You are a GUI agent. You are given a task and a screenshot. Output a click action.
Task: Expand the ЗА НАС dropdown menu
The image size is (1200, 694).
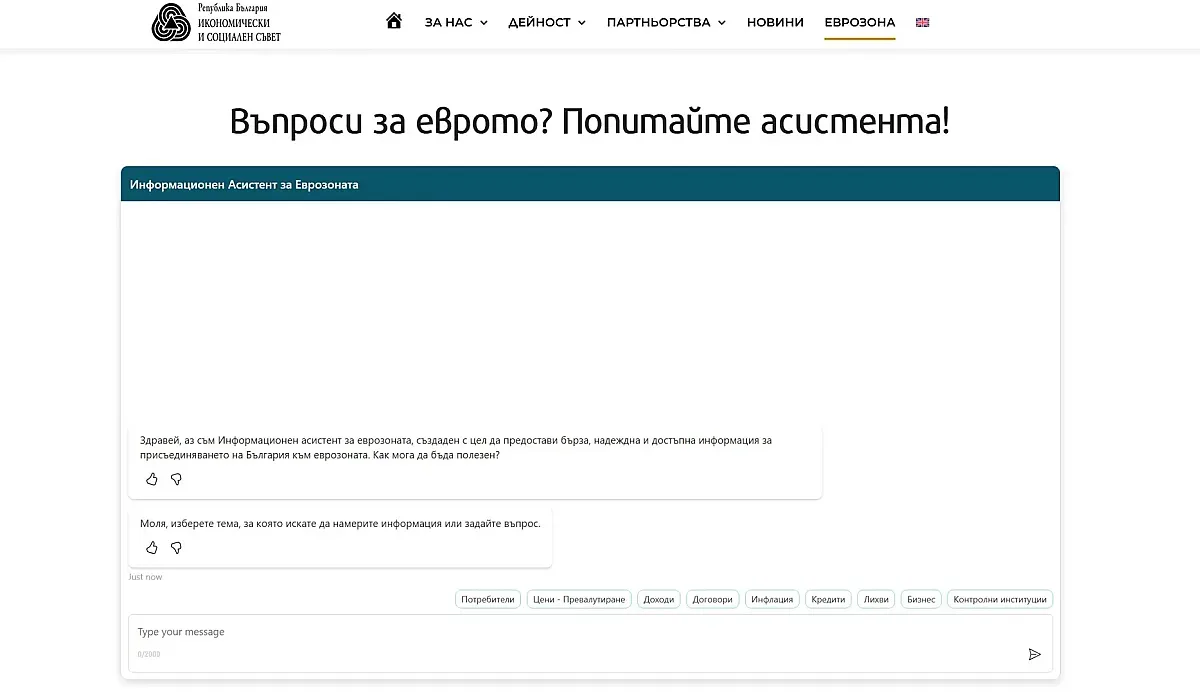[456, 22]
